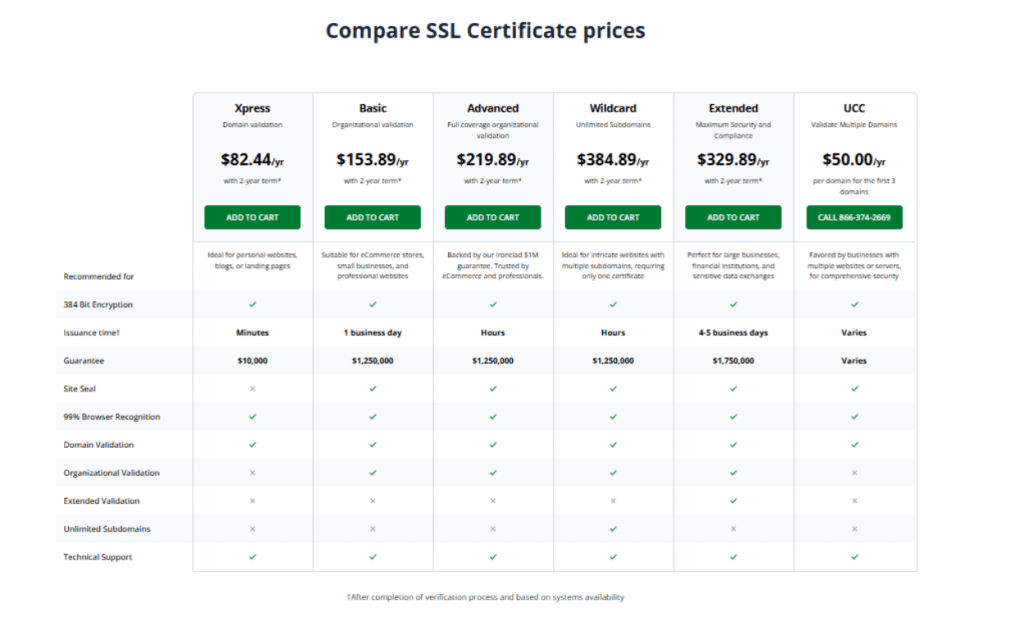Image resolution: width=1024 pixels, height=635 pixels.
Task: Click the $153.89/yr Basic price
Action: (x=372, y=159)
